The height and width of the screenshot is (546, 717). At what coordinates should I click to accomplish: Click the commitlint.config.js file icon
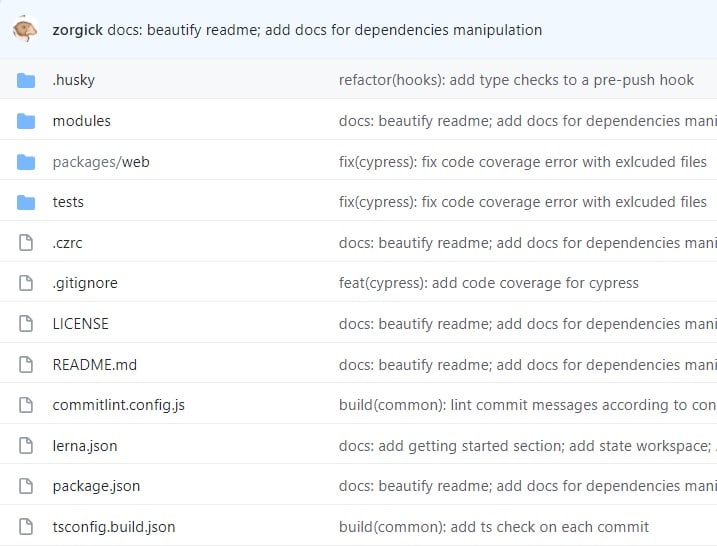coord(26,405)
